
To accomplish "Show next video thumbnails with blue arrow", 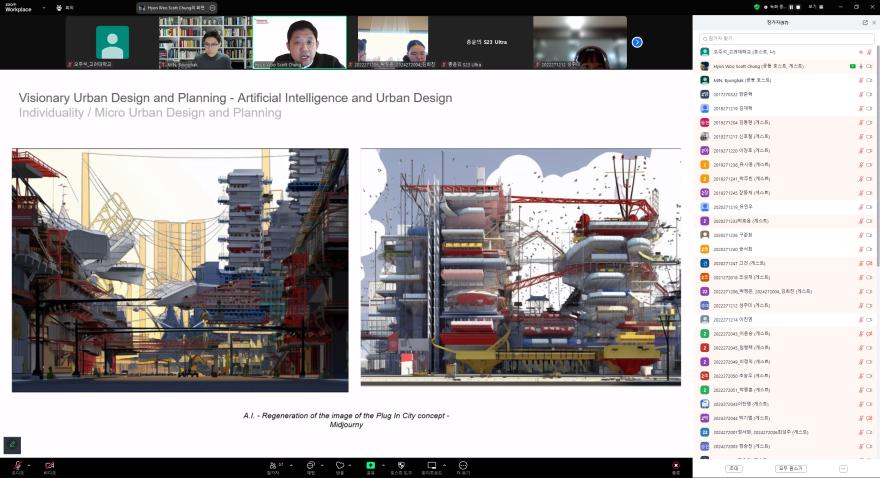I will [x=637, y=42].
